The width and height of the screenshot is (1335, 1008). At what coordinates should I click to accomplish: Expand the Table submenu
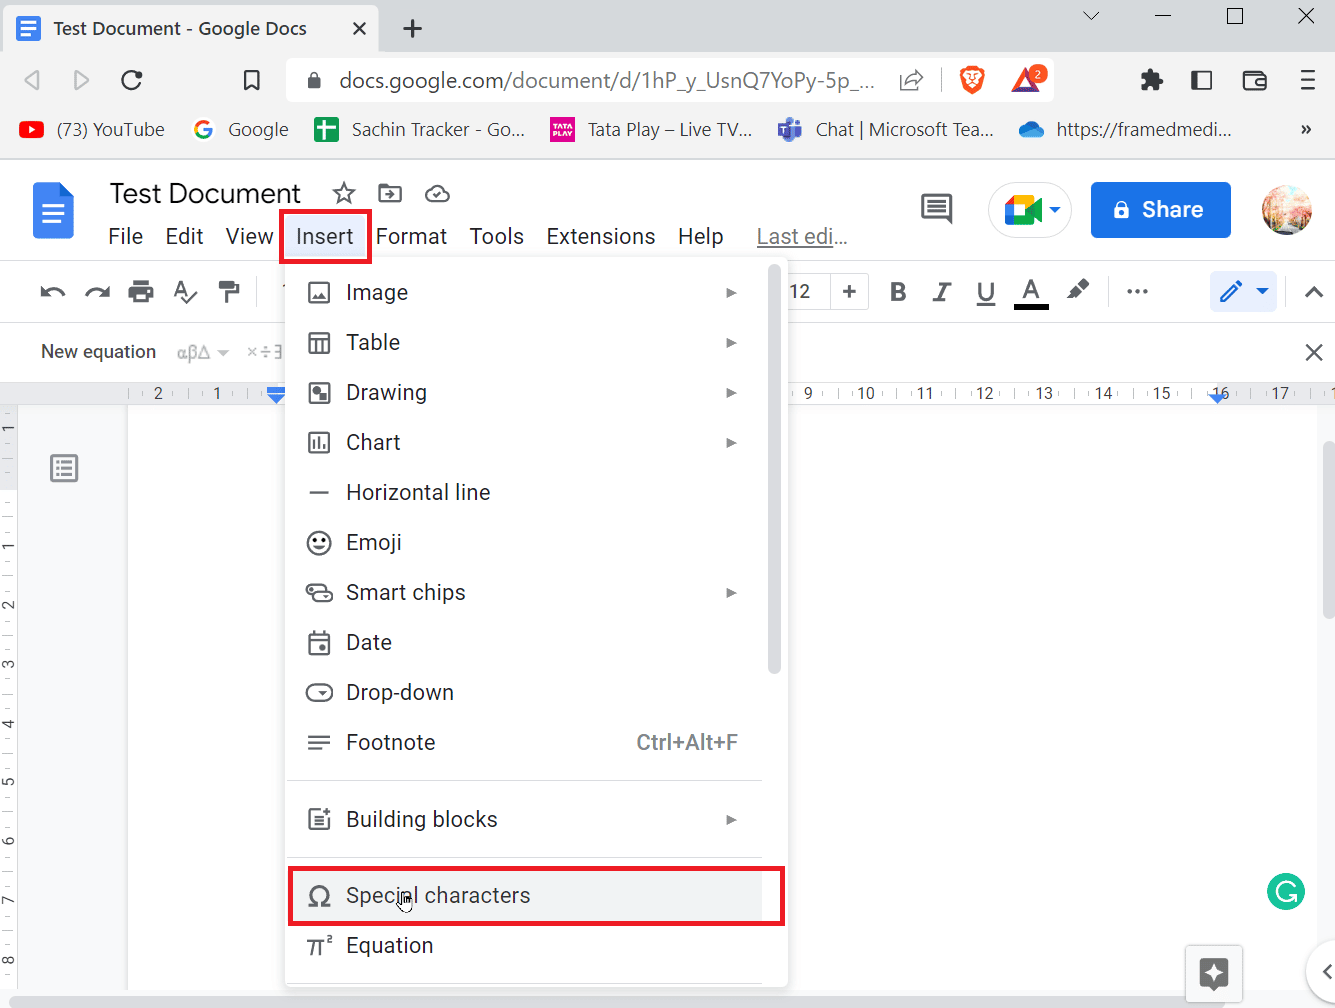coord(731,342)
